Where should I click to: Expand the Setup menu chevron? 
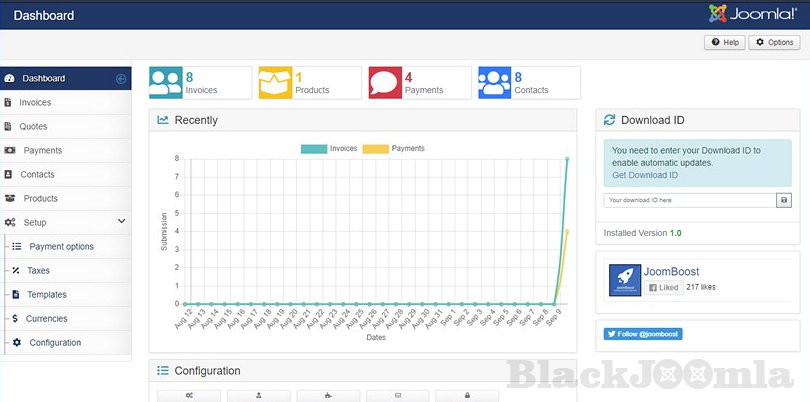(121, 222)
